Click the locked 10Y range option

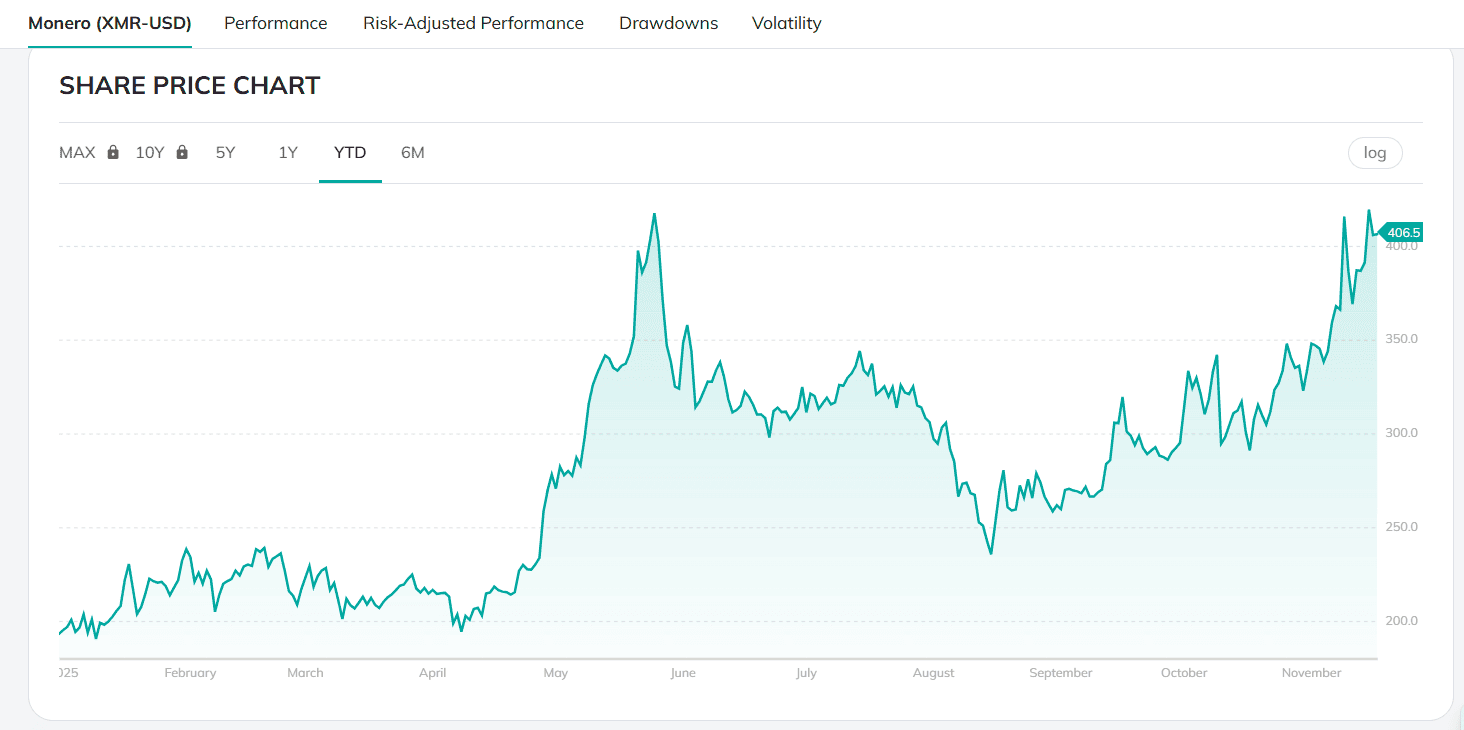pyautogui.click(x=149, y=152)
